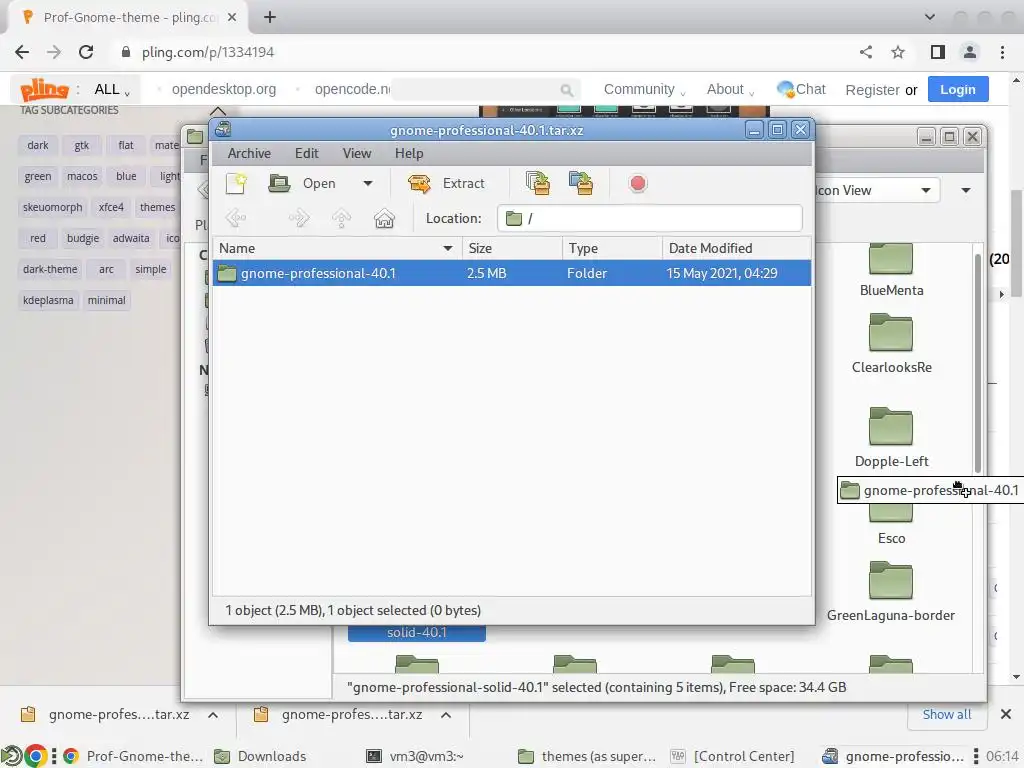Sort list by the Size column

click(512, 248)
